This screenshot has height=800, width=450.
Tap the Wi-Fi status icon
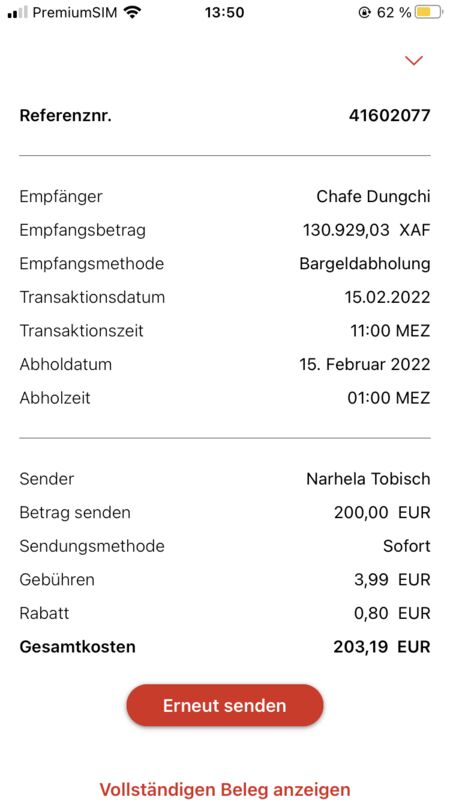pos(133,12)
